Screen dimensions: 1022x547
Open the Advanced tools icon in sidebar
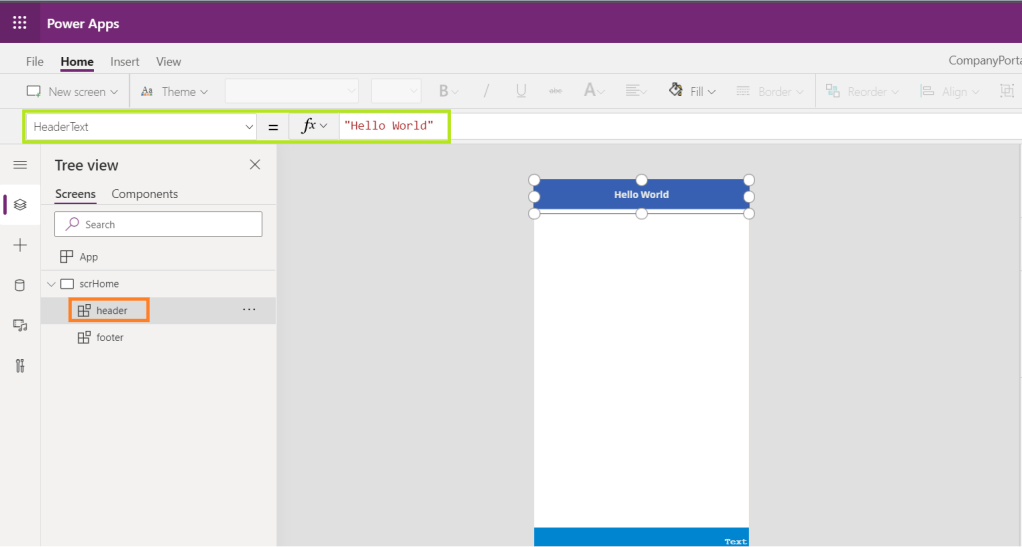click(20, 365)
